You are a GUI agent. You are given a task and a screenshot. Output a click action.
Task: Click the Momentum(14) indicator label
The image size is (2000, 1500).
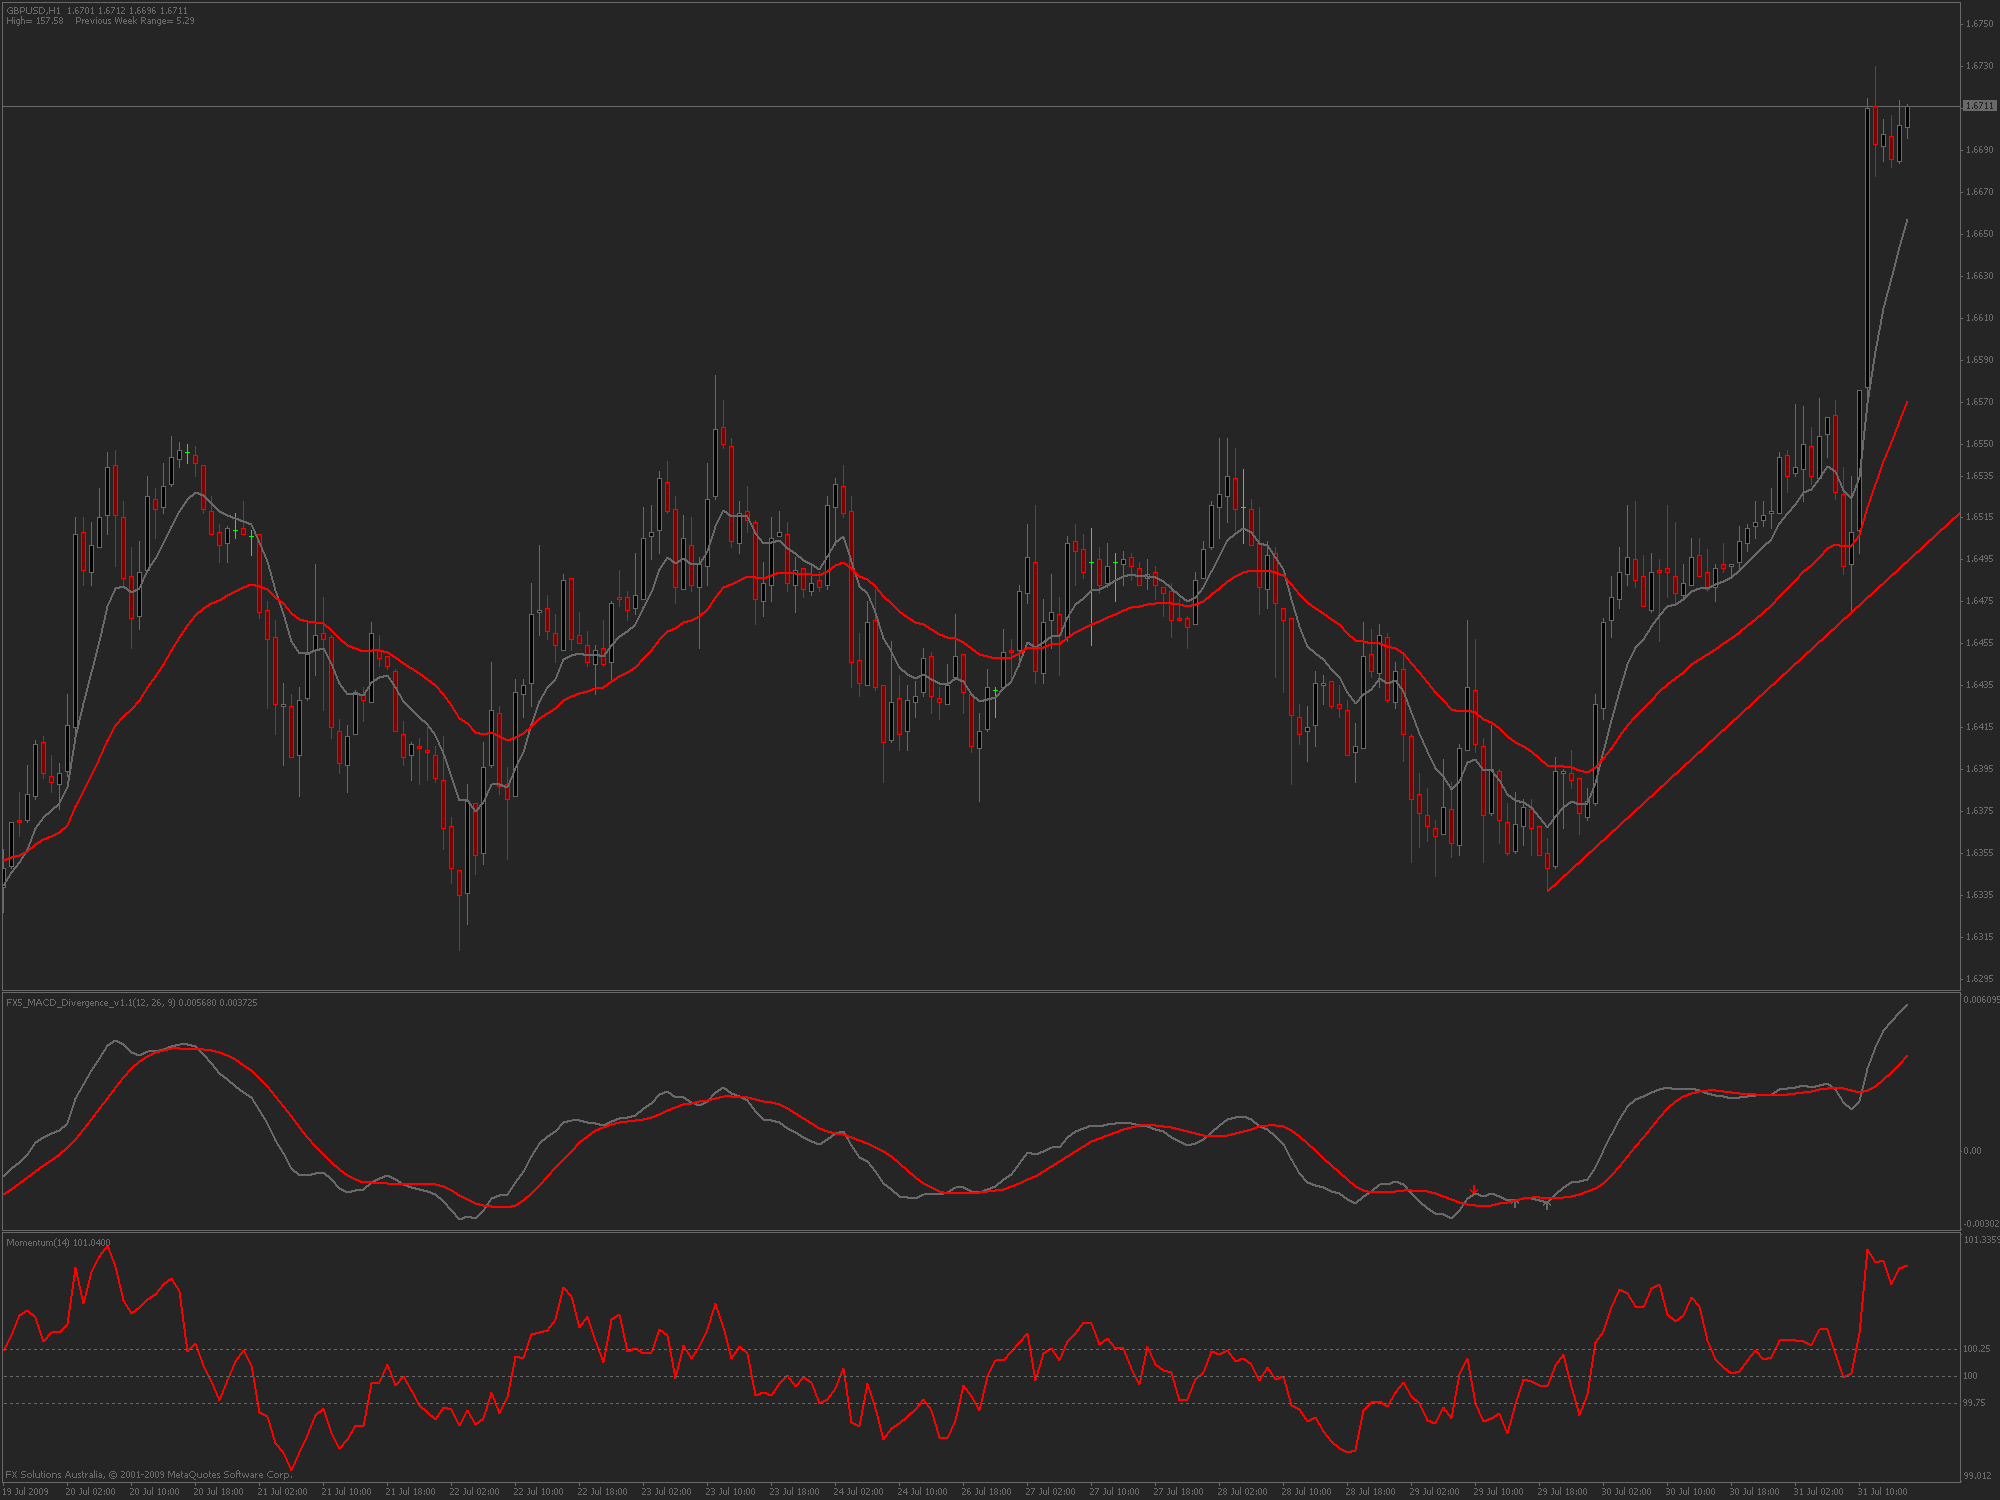click(38, 1242)
